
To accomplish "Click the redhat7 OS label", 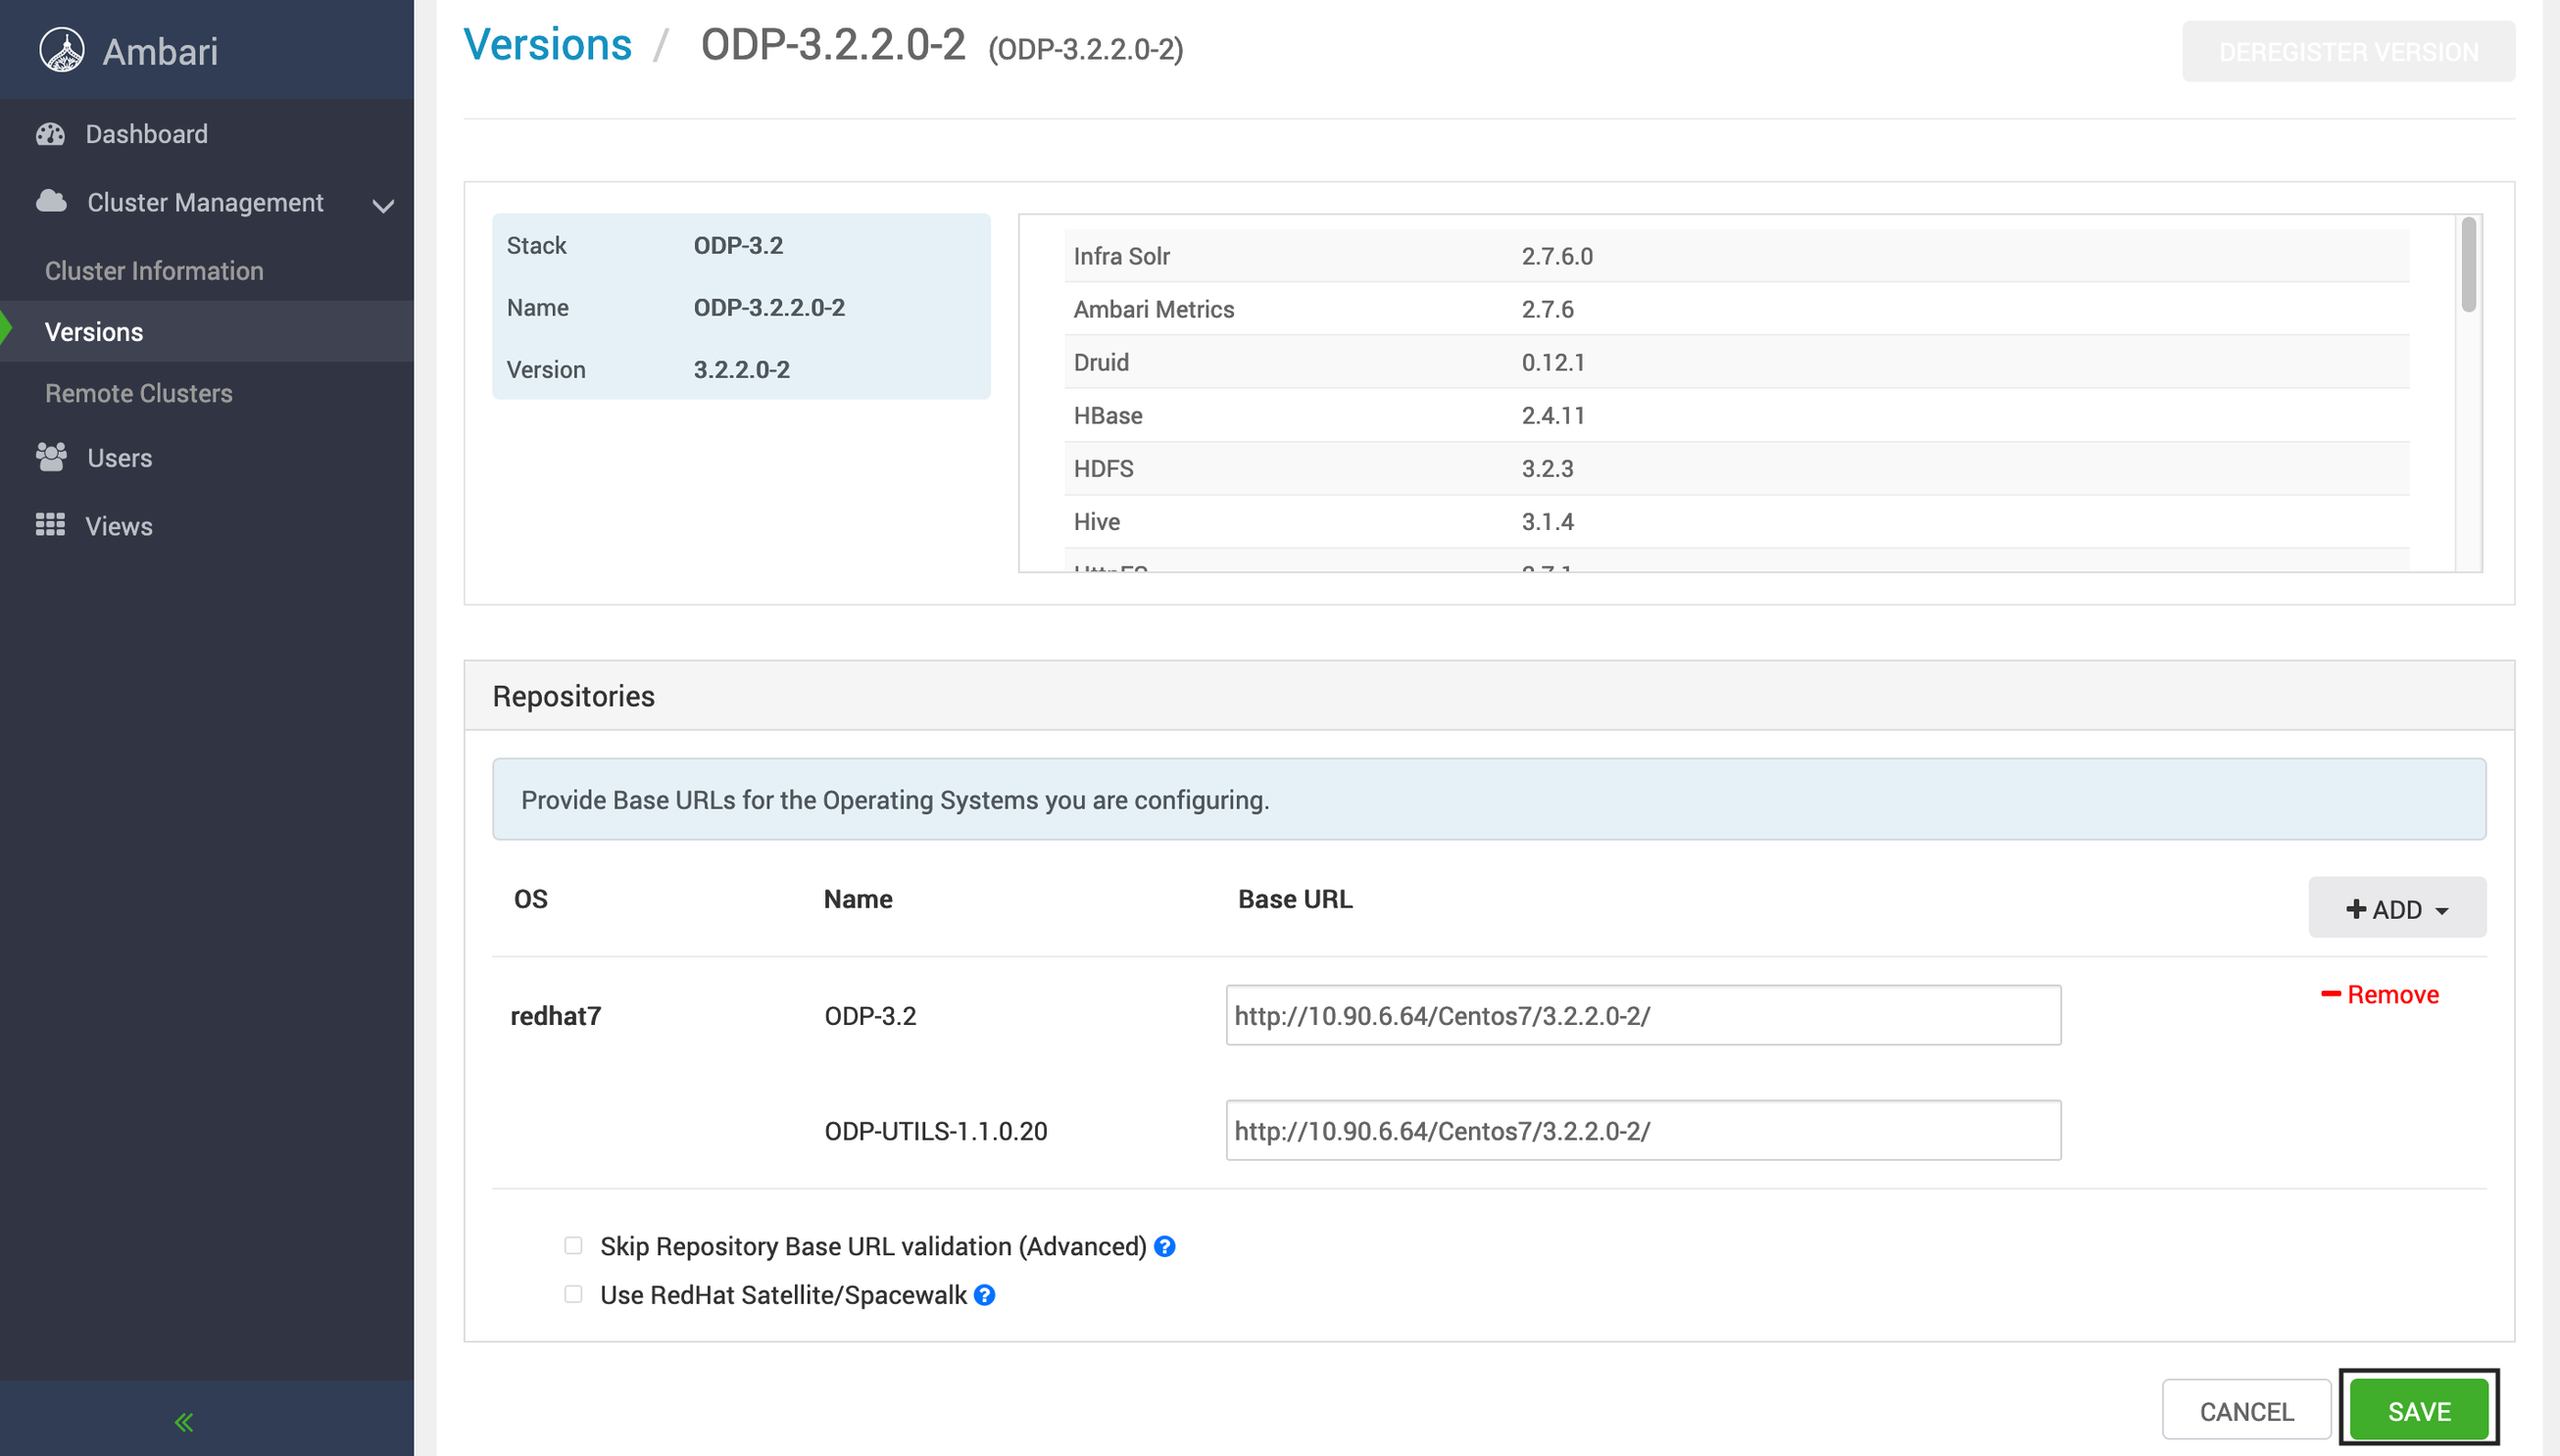I will point(555,1016).
